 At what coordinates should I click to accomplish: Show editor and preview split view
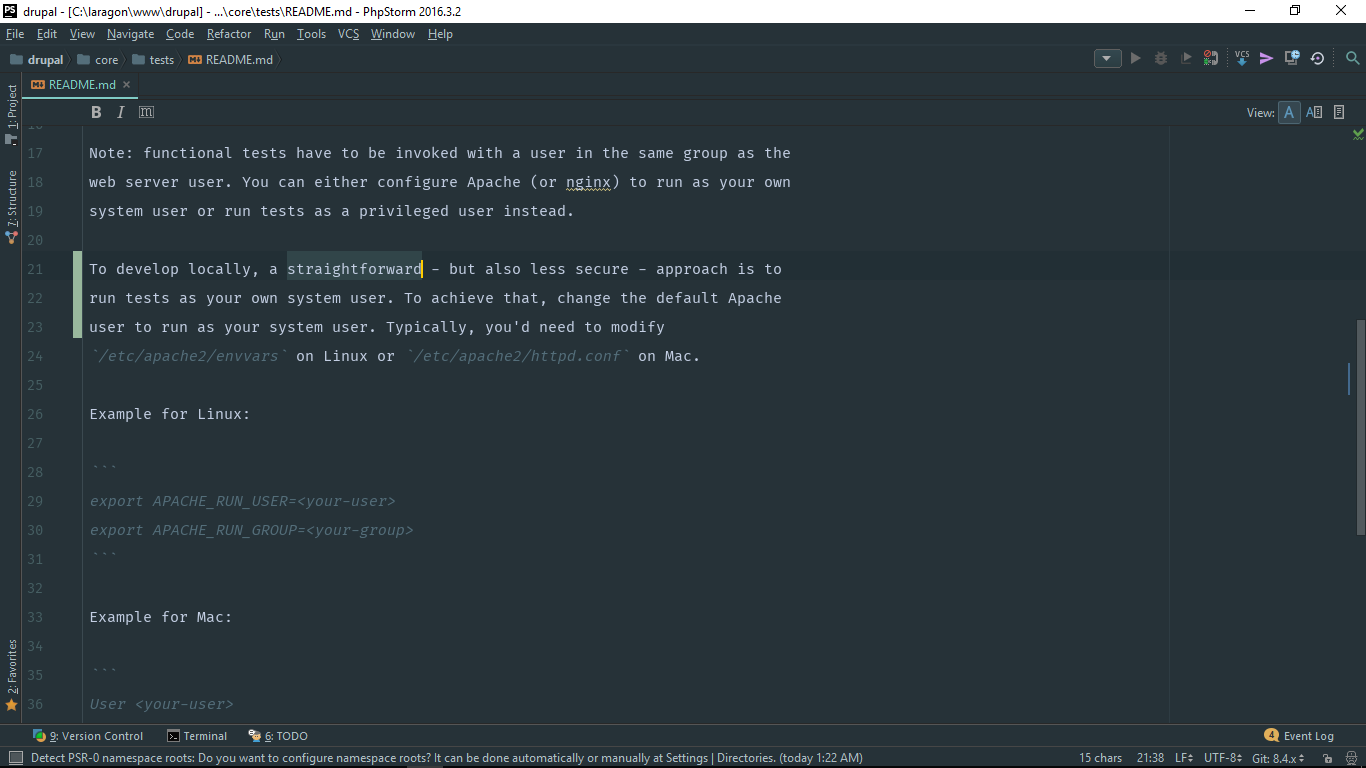tap(1314, 112)
